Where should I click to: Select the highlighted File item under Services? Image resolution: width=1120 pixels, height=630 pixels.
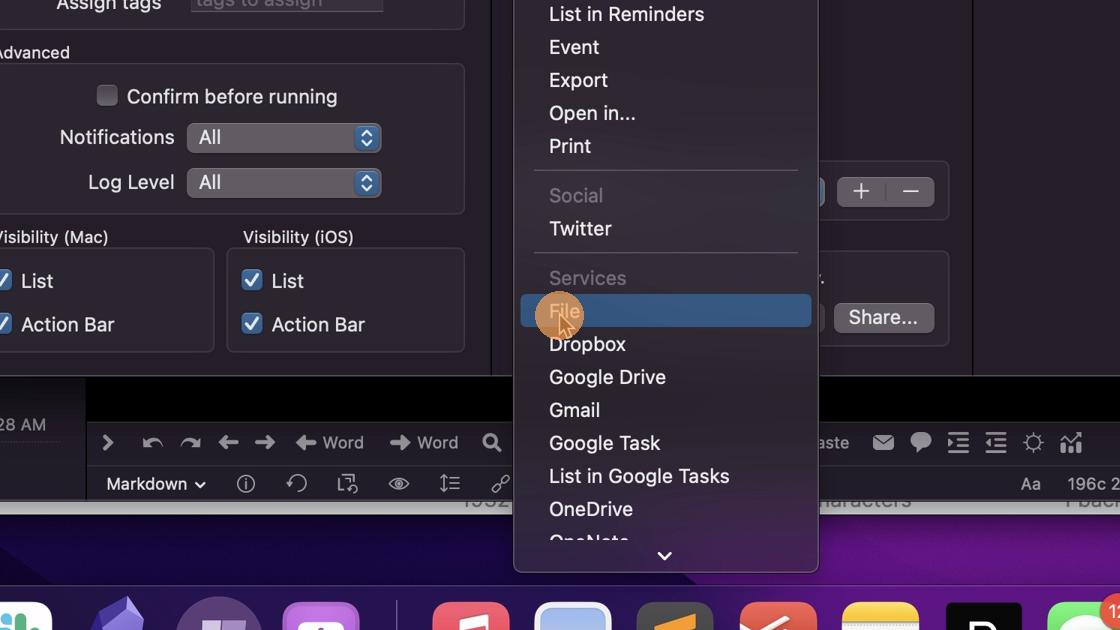[x=666, y=311]
